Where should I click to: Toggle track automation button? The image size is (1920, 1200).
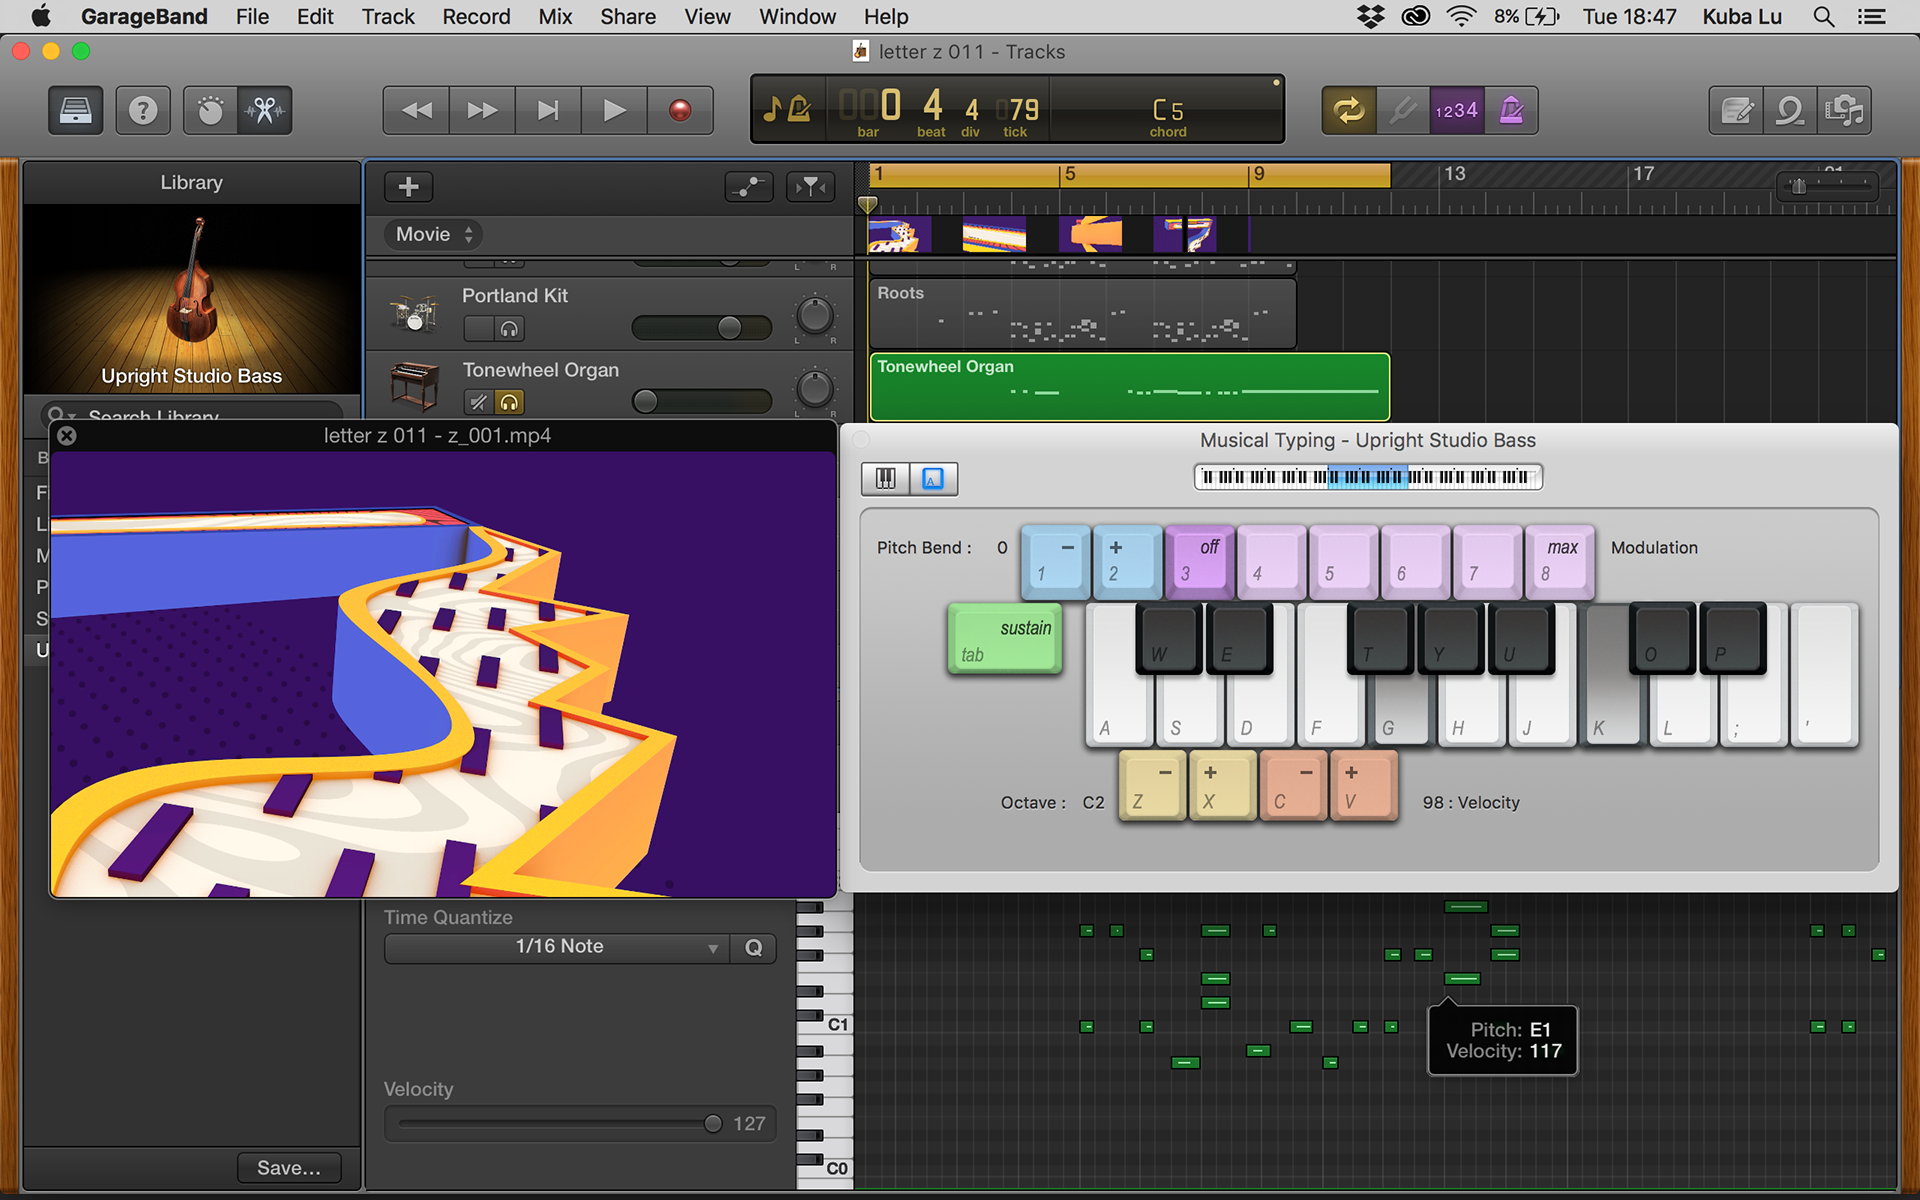(749, 186)
